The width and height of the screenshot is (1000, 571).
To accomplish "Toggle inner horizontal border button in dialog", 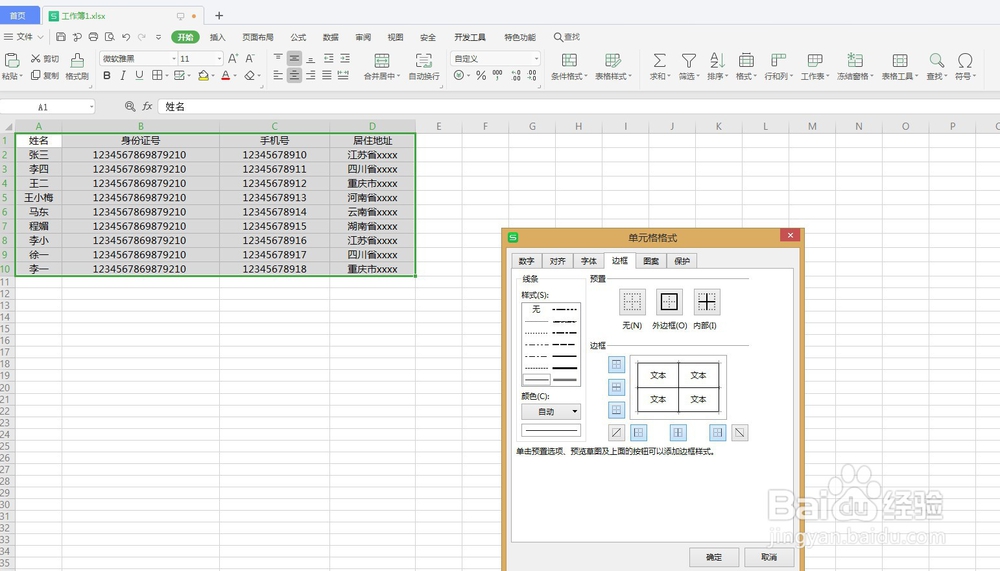I will pyautogui.click(x=616, y=387).
